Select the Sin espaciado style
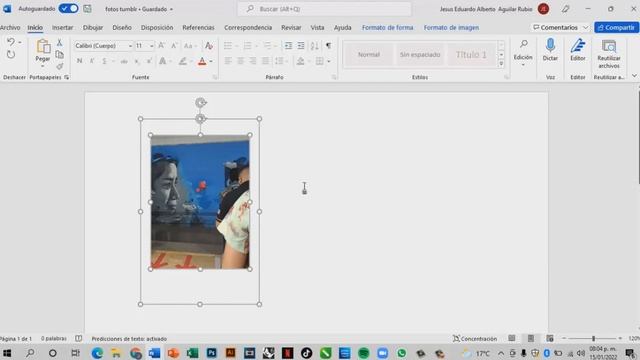This screenshot has width=640, height=360. 420,54
